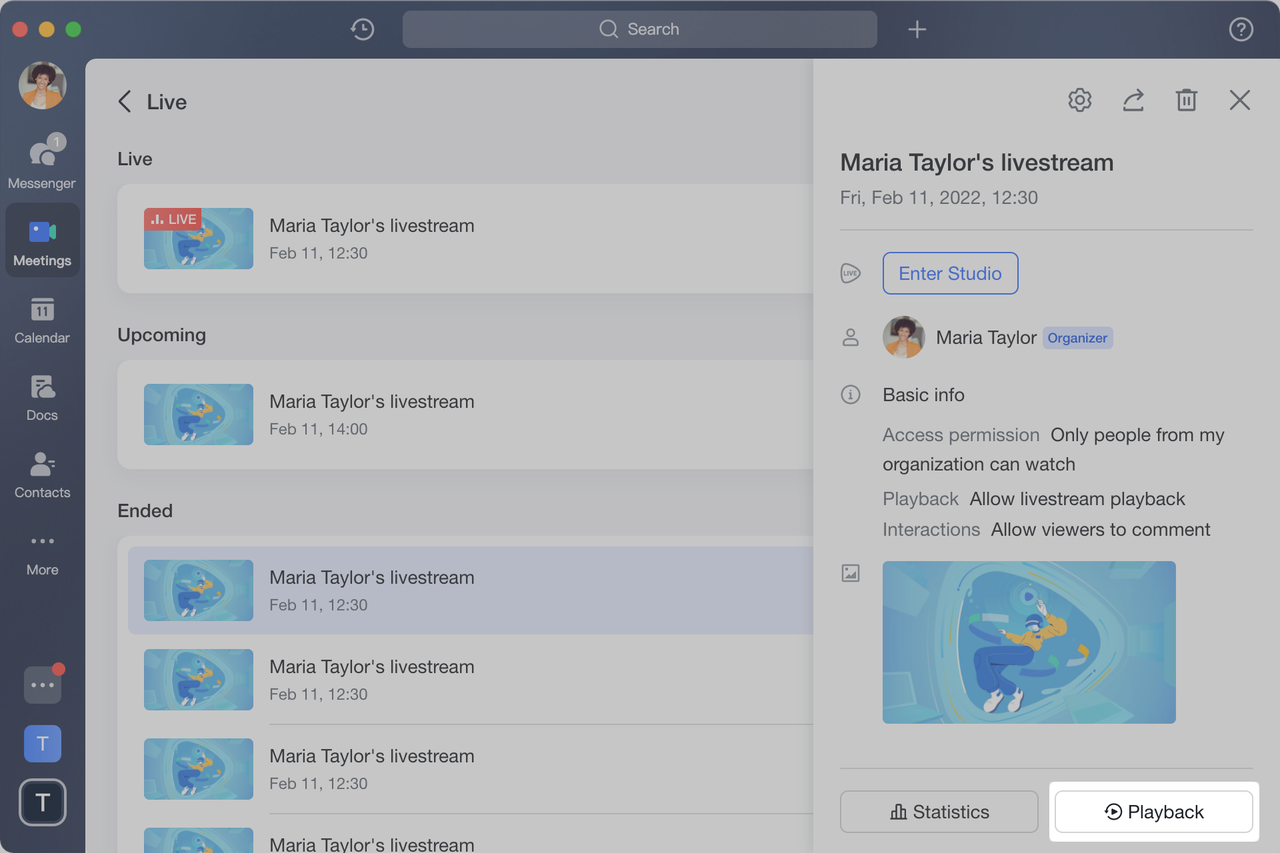Viewport: 1280px width, 853px height.
Task: Open Messenger in the sidebar
Action: click(x=42, y=163)
